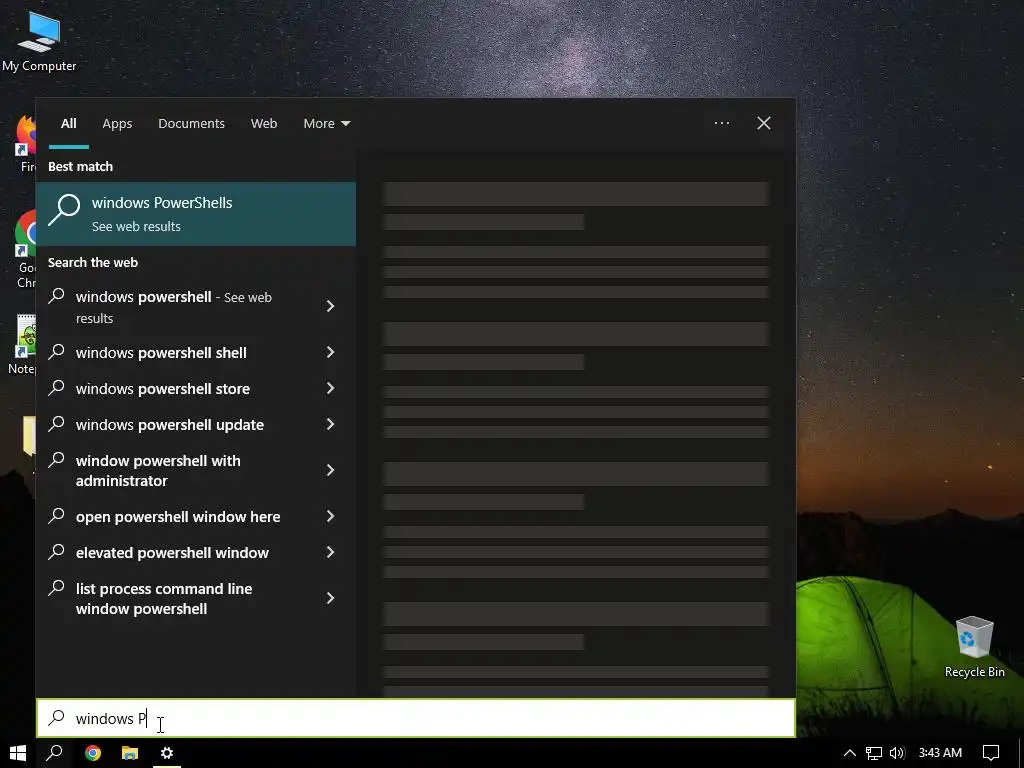Expand arrow for 'windows powershell - See web results'

[330, 306]
